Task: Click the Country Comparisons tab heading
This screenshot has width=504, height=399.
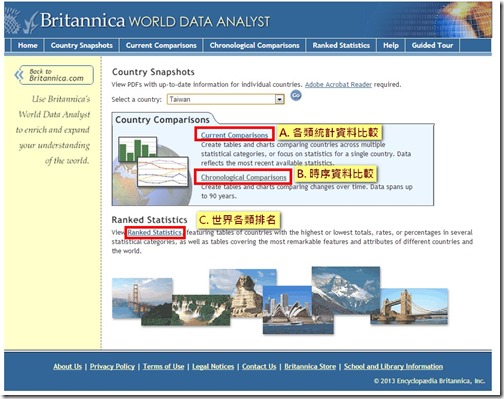Action: coord(162,120)
